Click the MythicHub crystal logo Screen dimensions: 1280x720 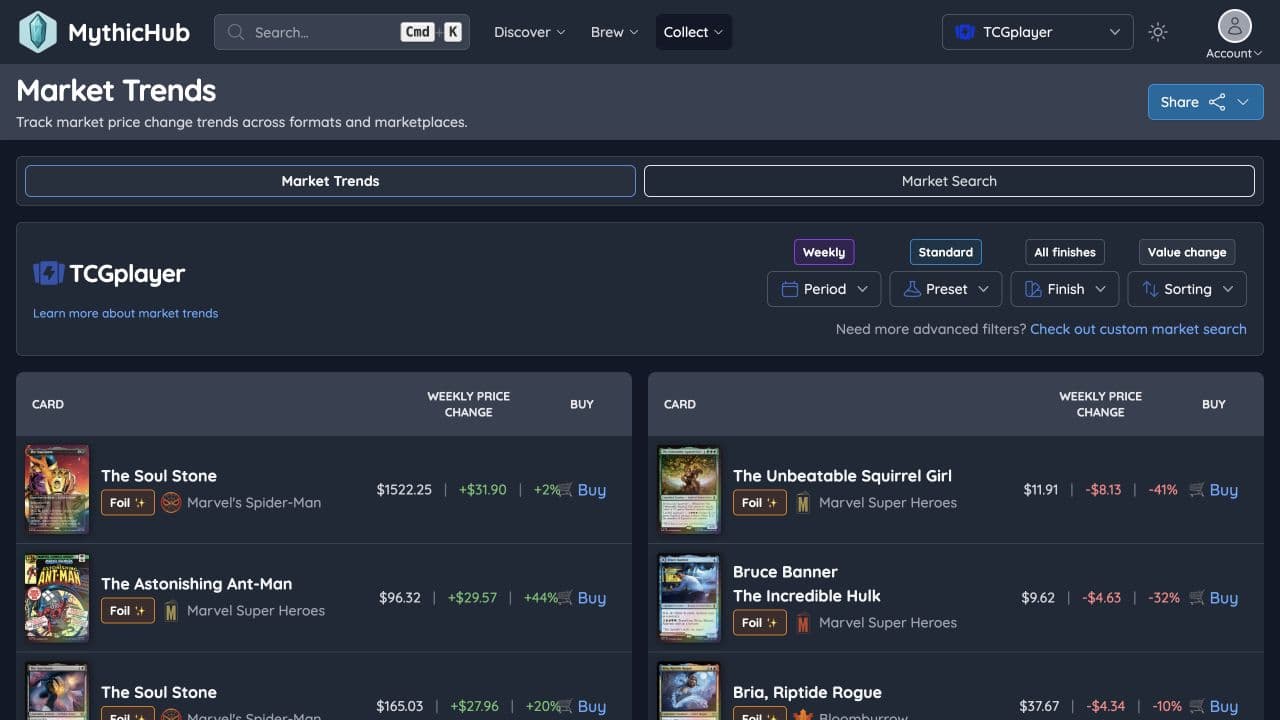click(38, 32)
